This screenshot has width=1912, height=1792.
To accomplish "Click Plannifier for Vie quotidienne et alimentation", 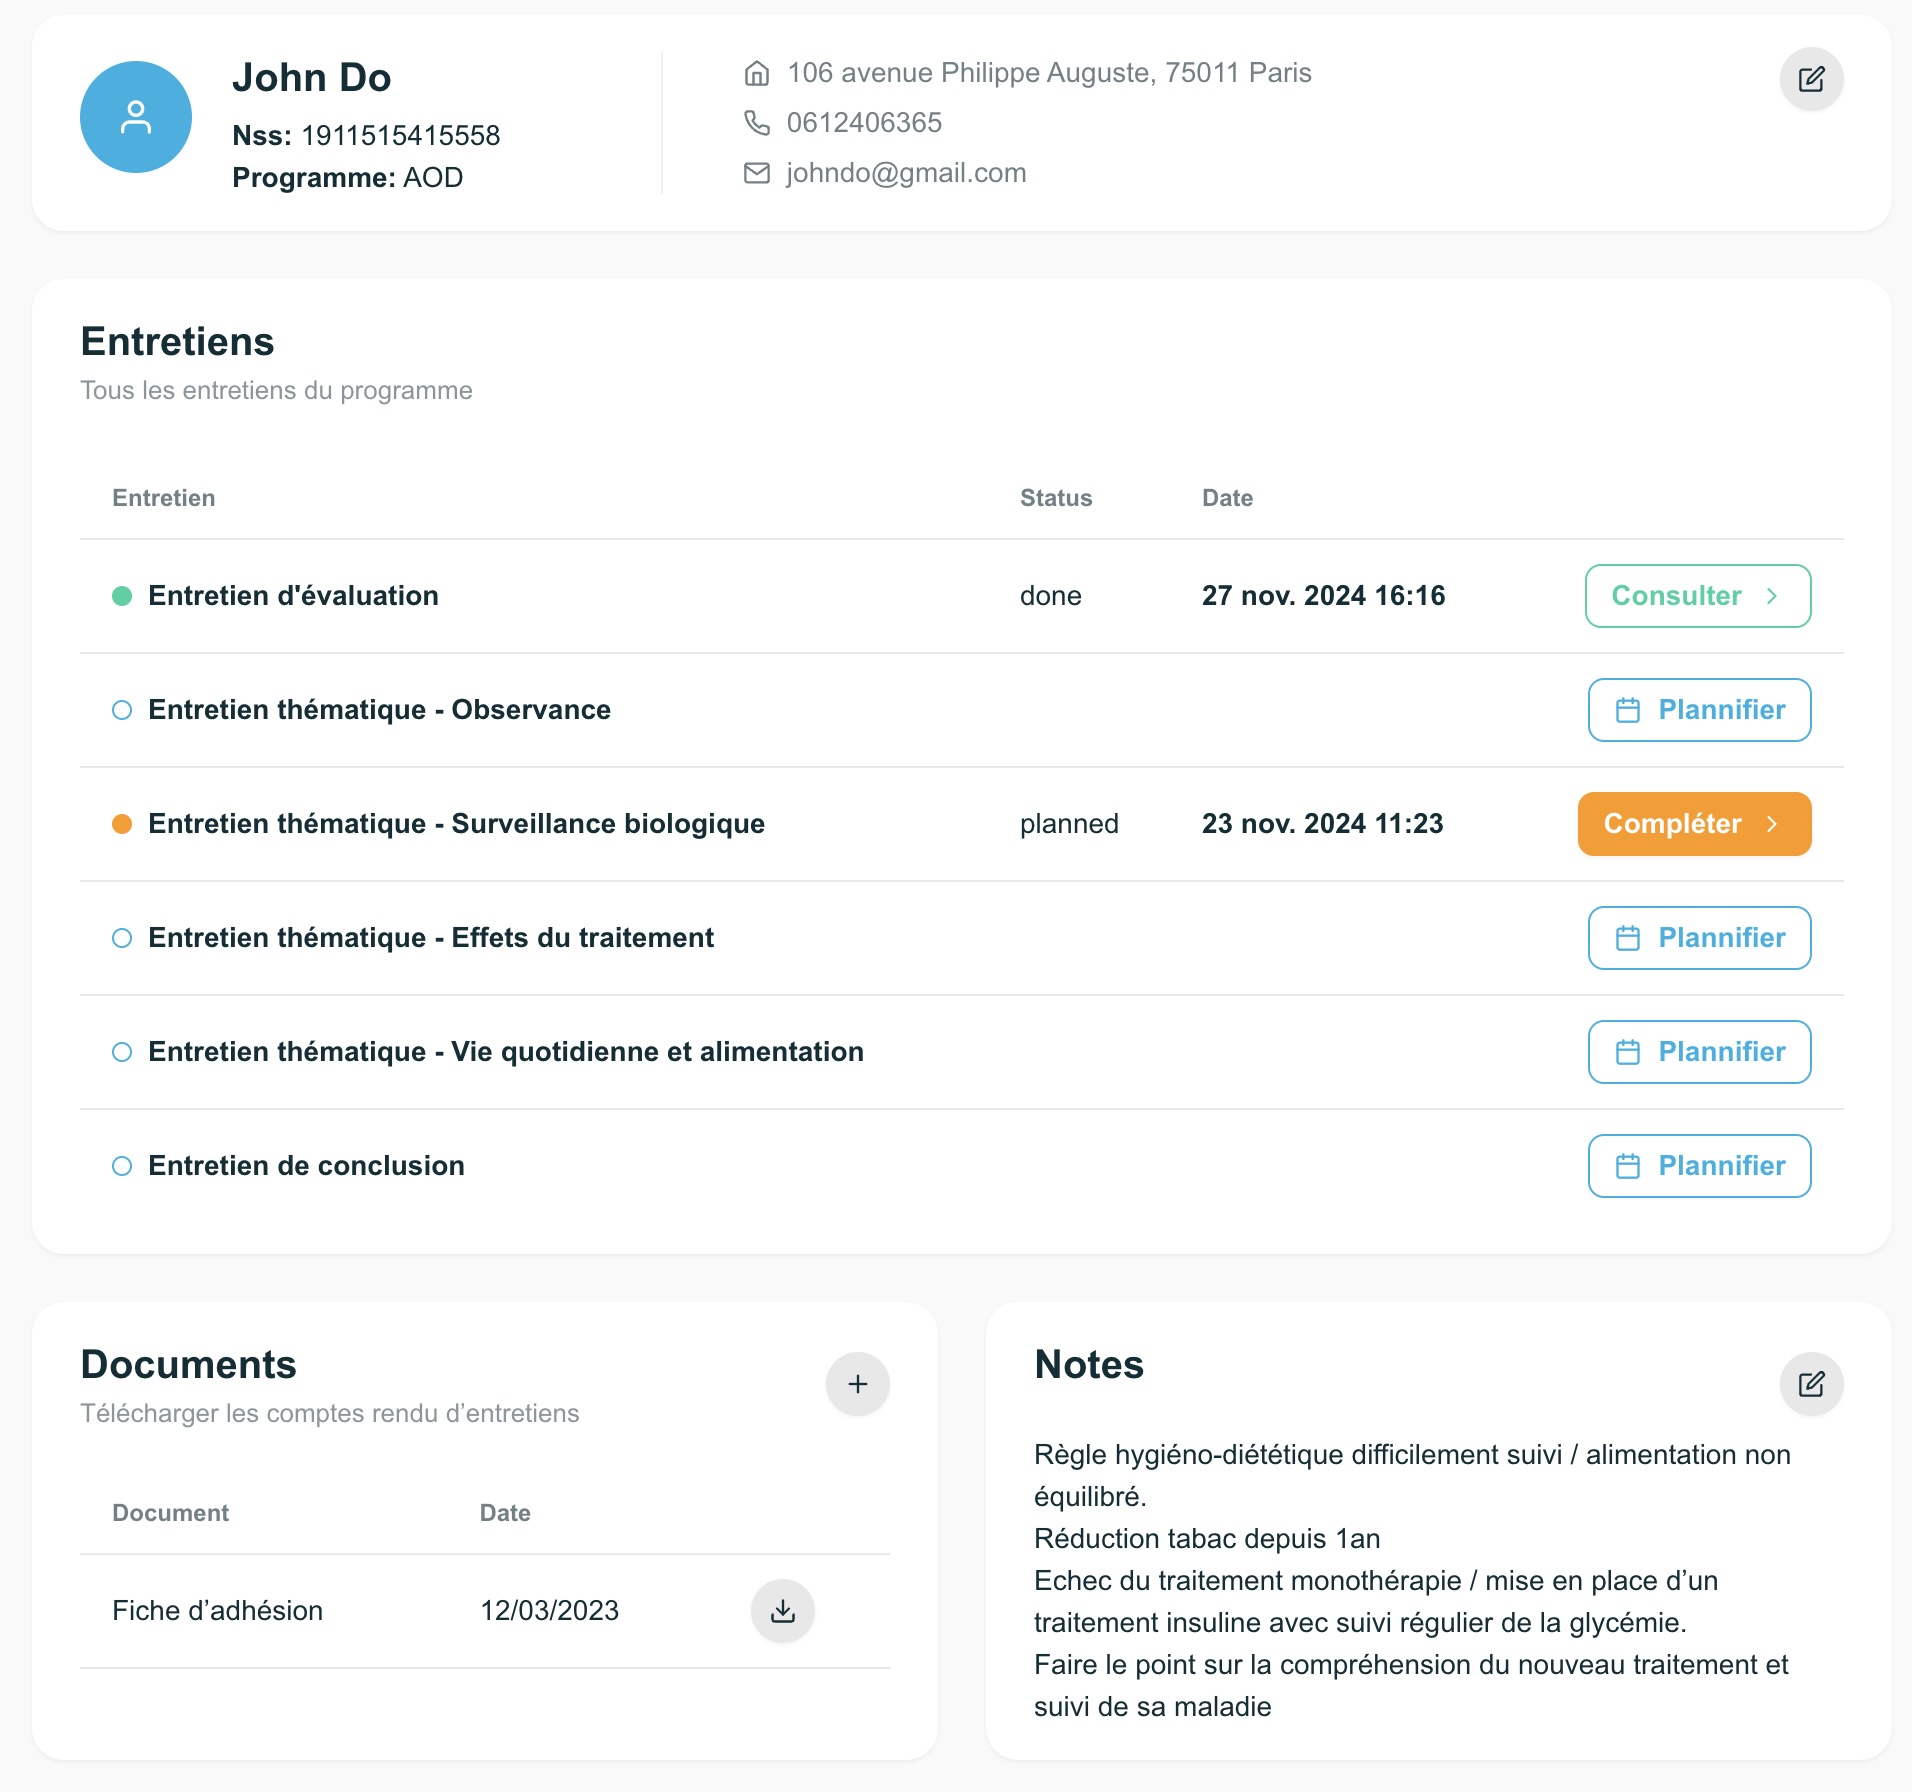I will (x=1699, y=1052).
